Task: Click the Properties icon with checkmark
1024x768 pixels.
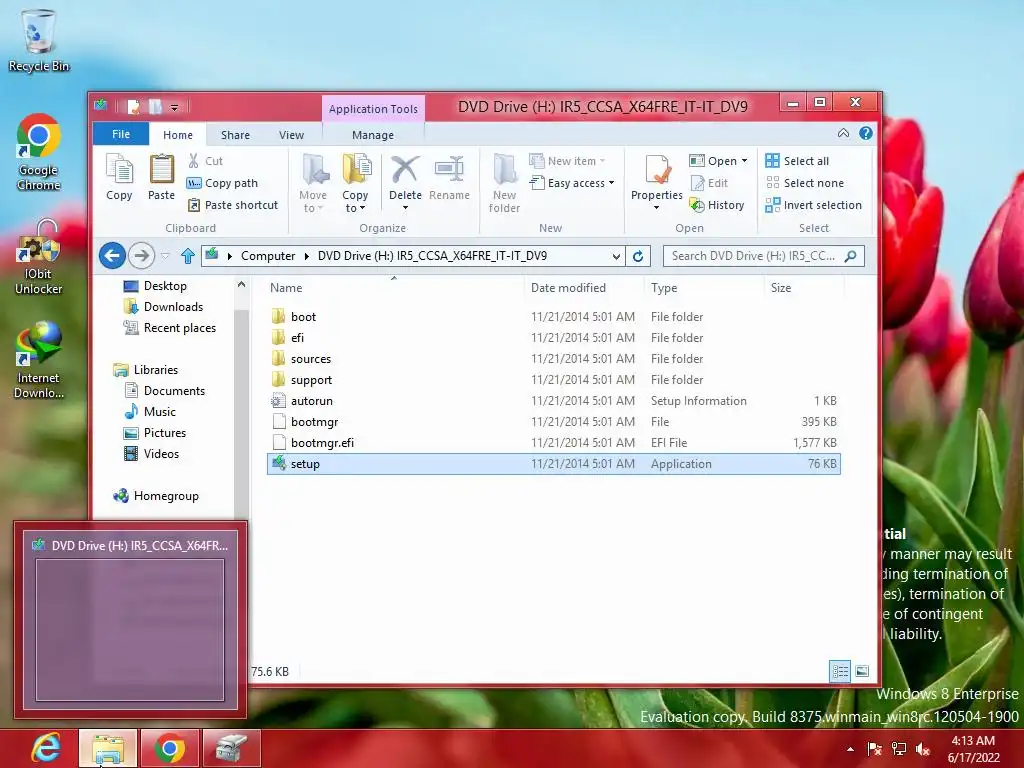Action: (x=657, y=170)
